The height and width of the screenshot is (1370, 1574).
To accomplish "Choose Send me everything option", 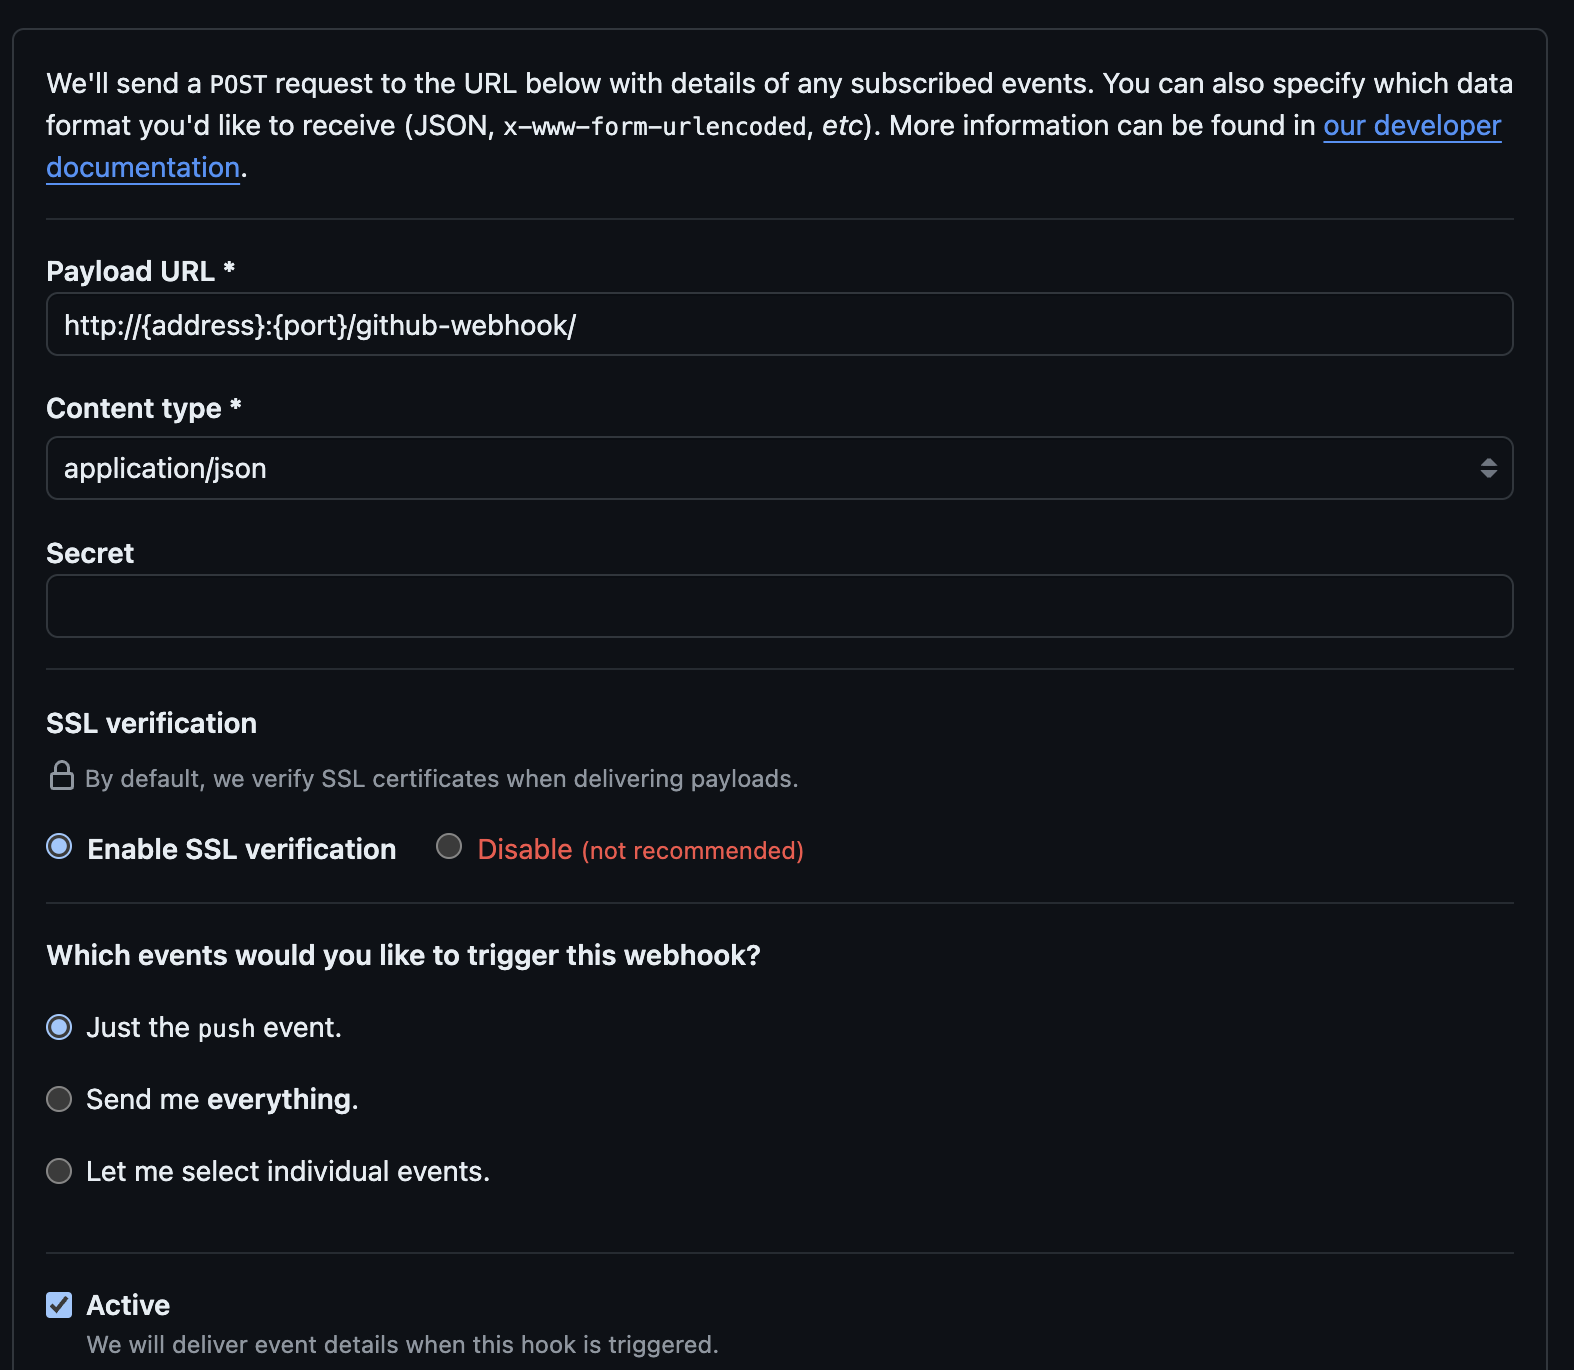I will pyautogui.click(x=60, y=1099).
